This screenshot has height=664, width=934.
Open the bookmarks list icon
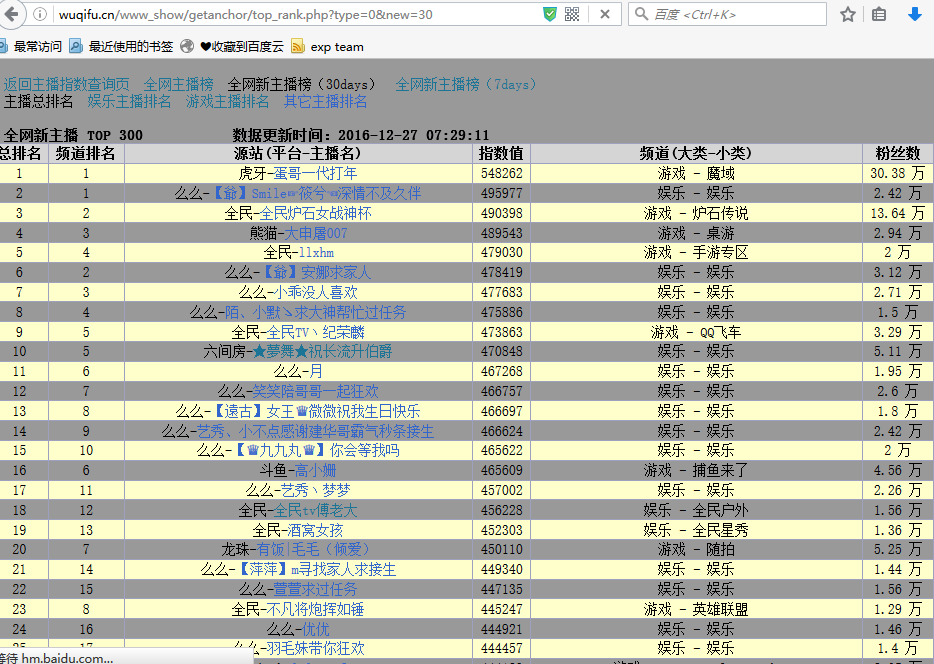[879, 15]
